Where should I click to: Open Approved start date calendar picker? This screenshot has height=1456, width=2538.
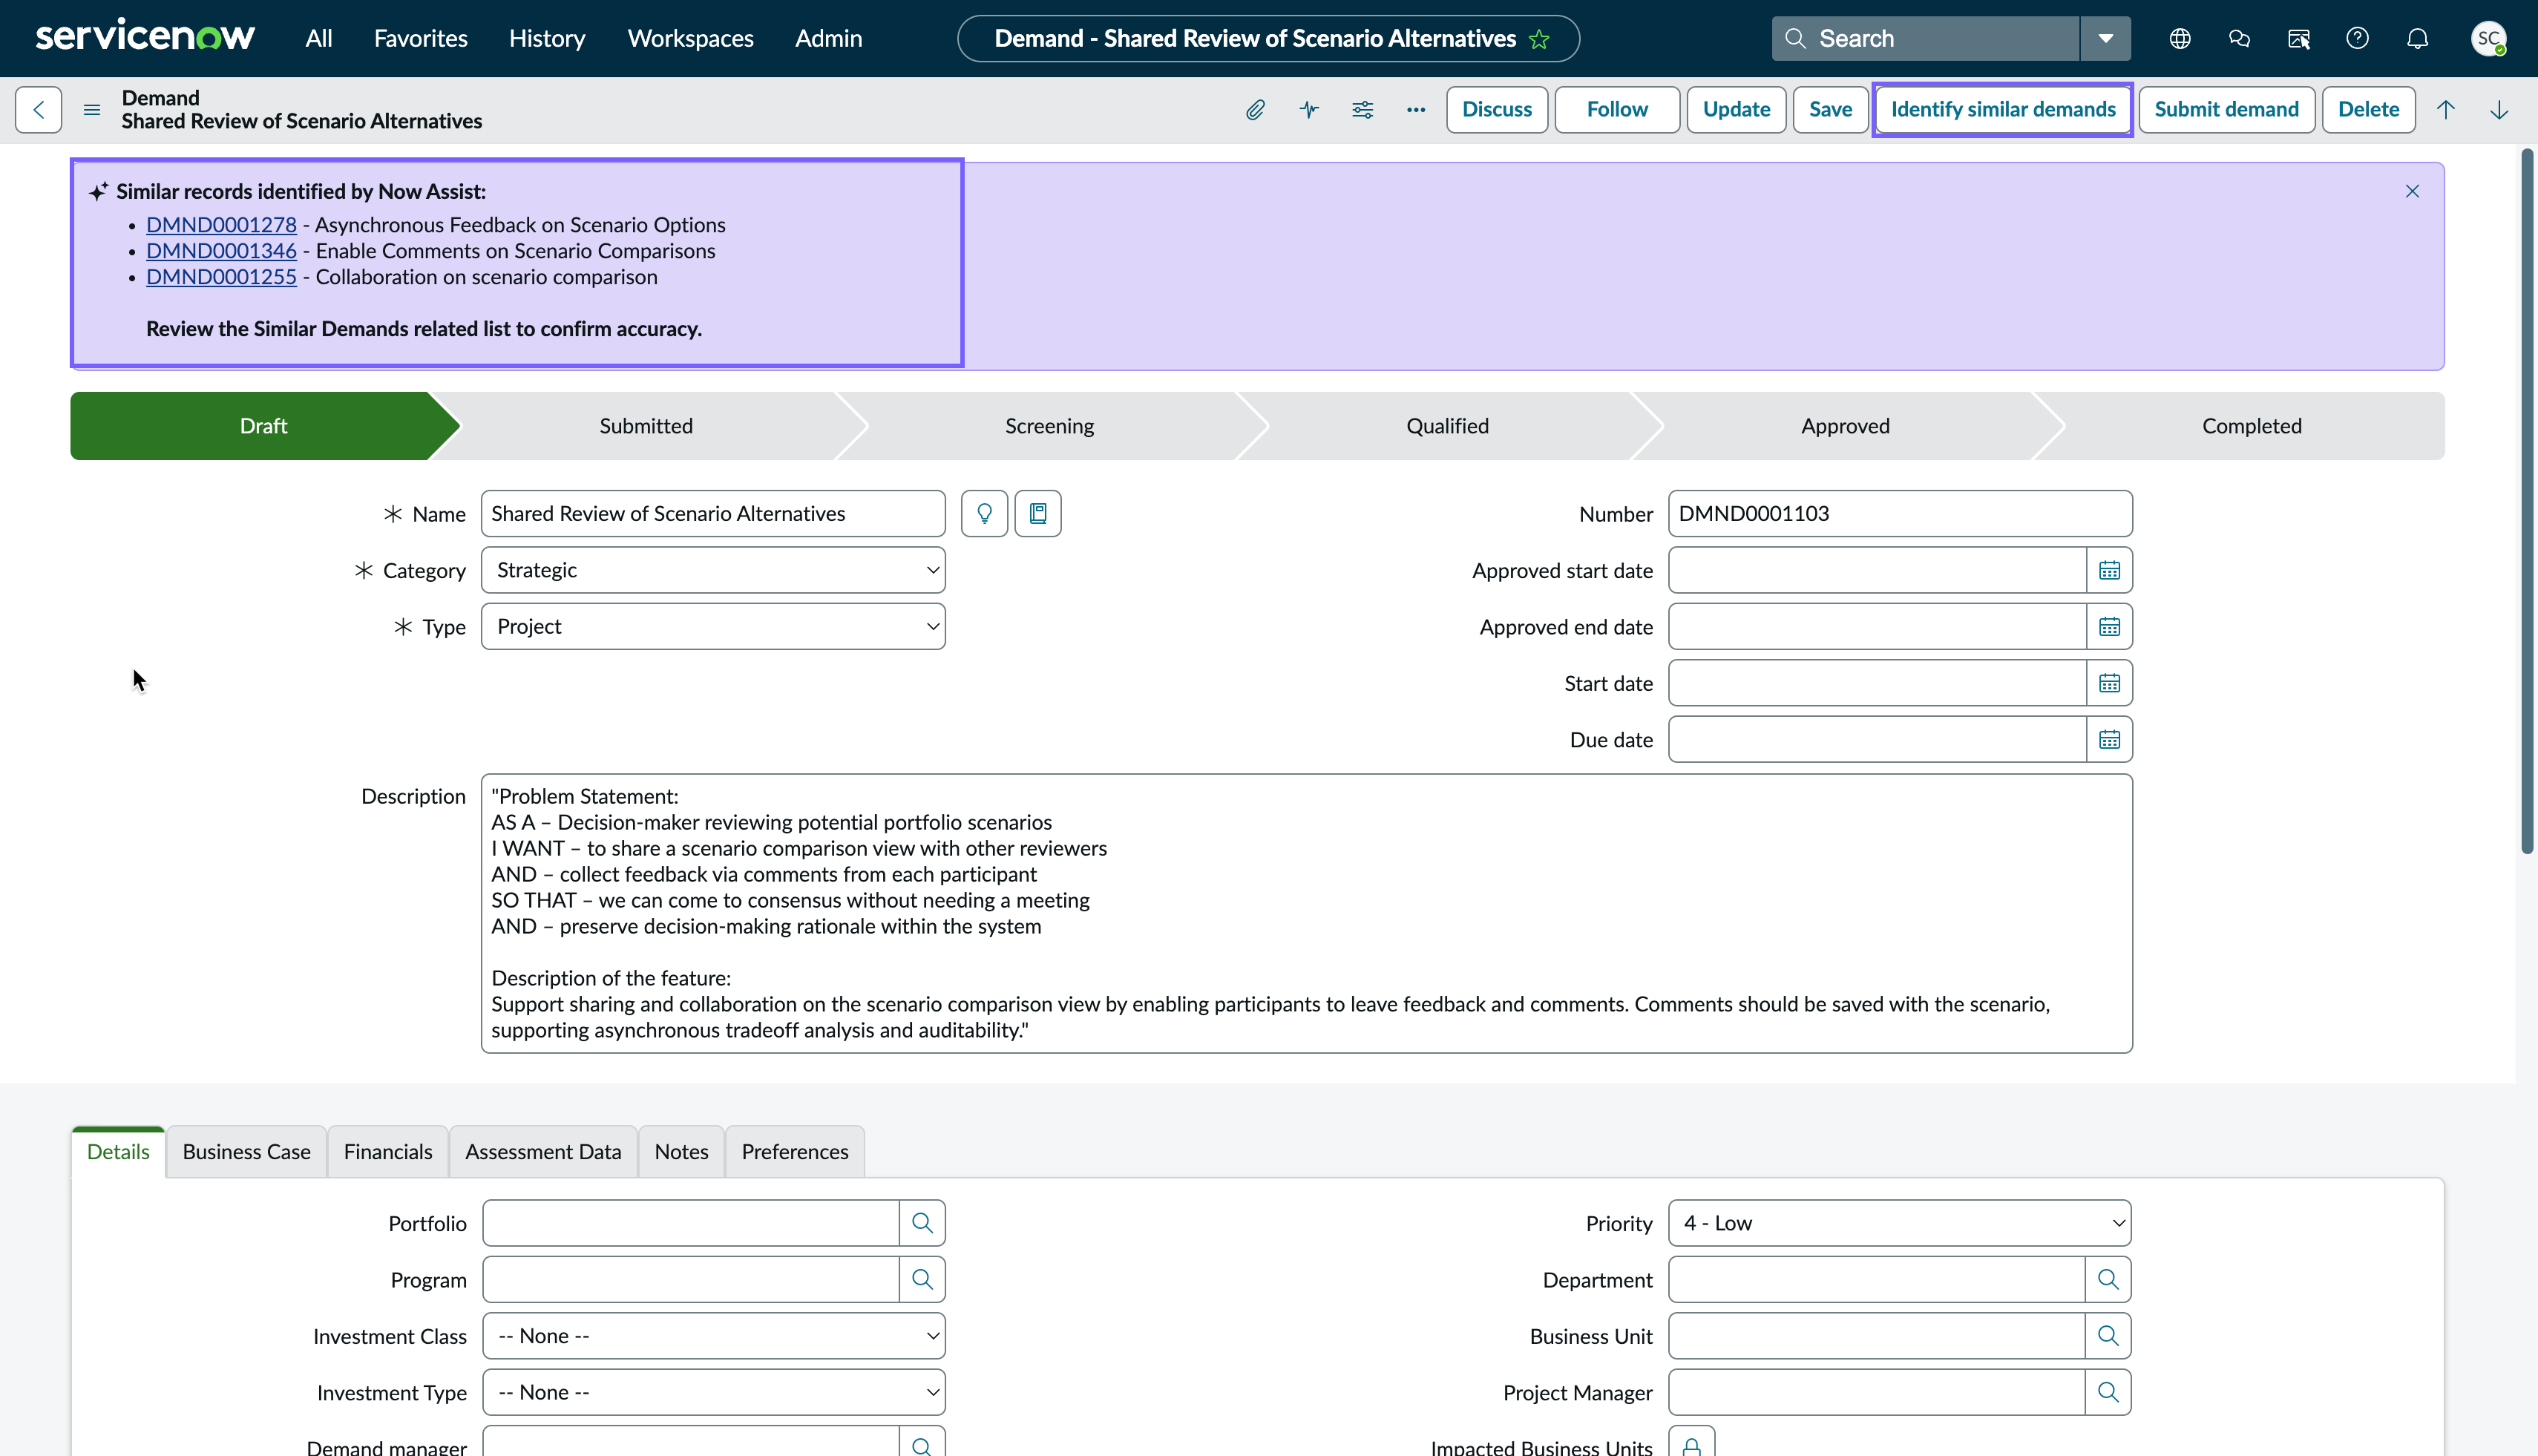[2109, 570]
